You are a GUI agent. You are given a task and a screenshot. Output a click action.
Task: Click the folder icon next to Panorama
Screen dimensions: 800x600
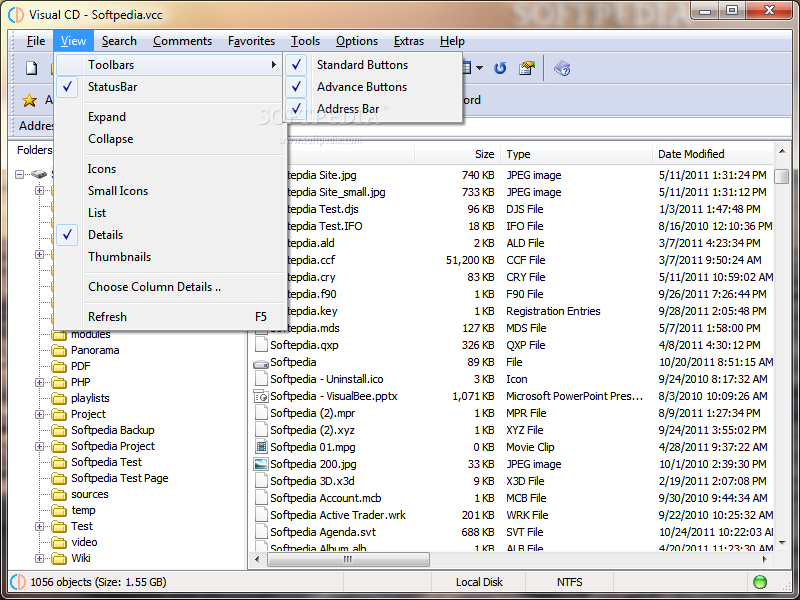pyautogui.click(x=59, y=351)
